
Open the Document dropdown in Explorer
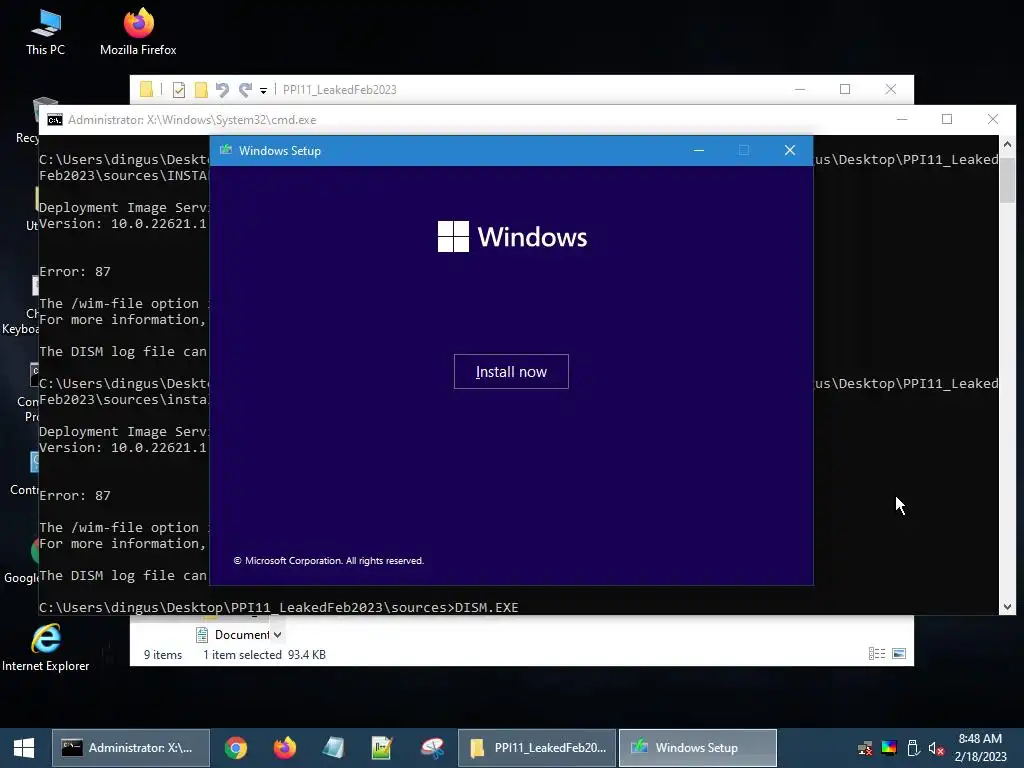(278, 635)
